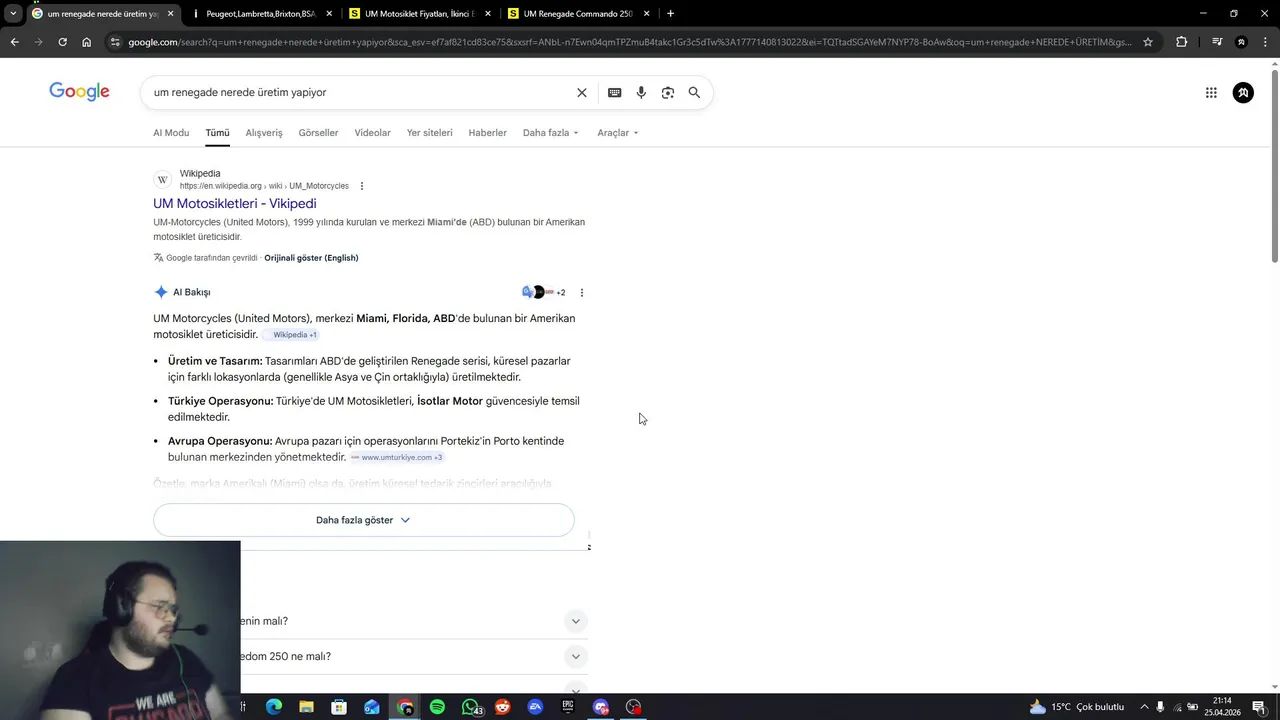Select the Videolar search tab

[x=372, y=133]
